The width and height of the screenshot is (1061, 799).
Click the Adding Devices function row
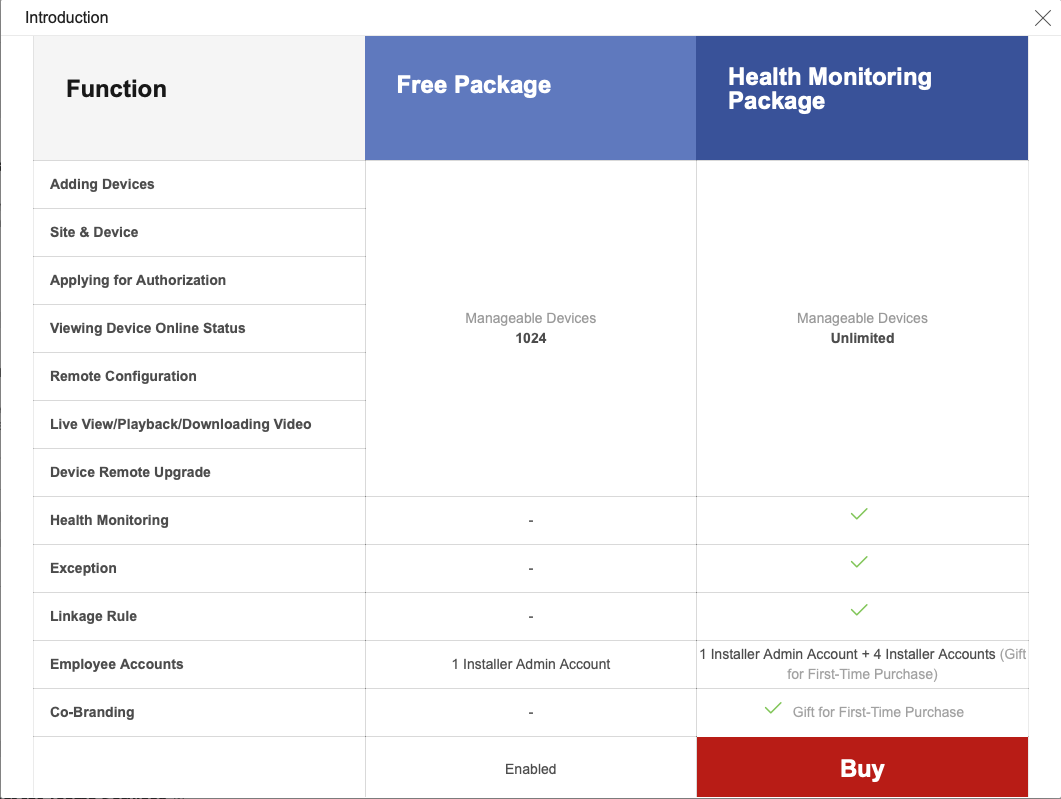102,184
